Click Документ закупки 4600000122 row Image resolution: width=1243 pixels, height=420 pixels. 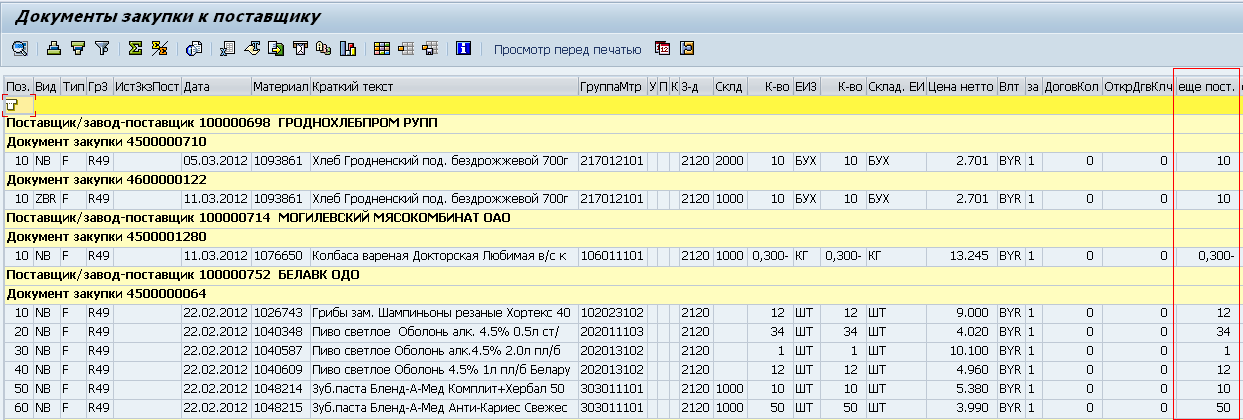click(x=621, y=180)
